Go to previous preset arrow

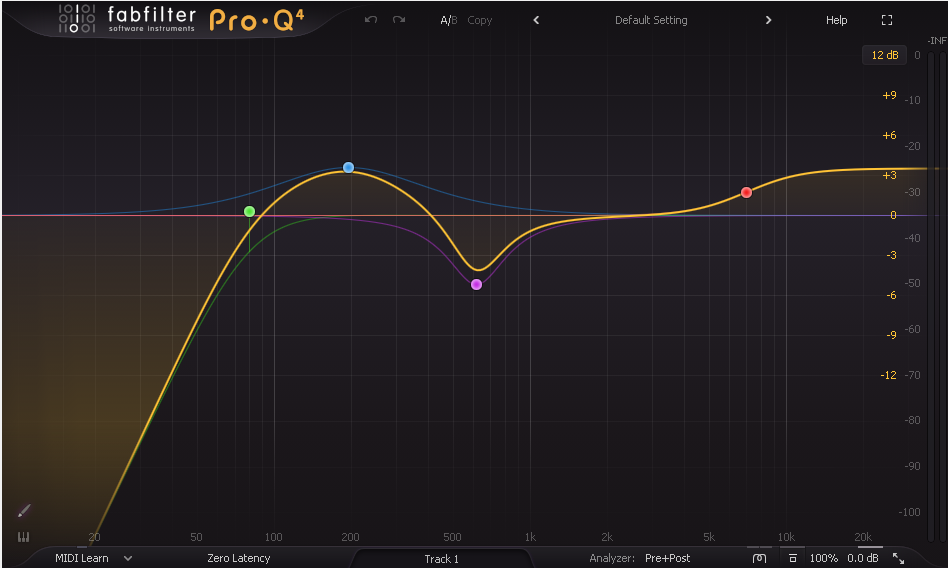coord(536,20)
